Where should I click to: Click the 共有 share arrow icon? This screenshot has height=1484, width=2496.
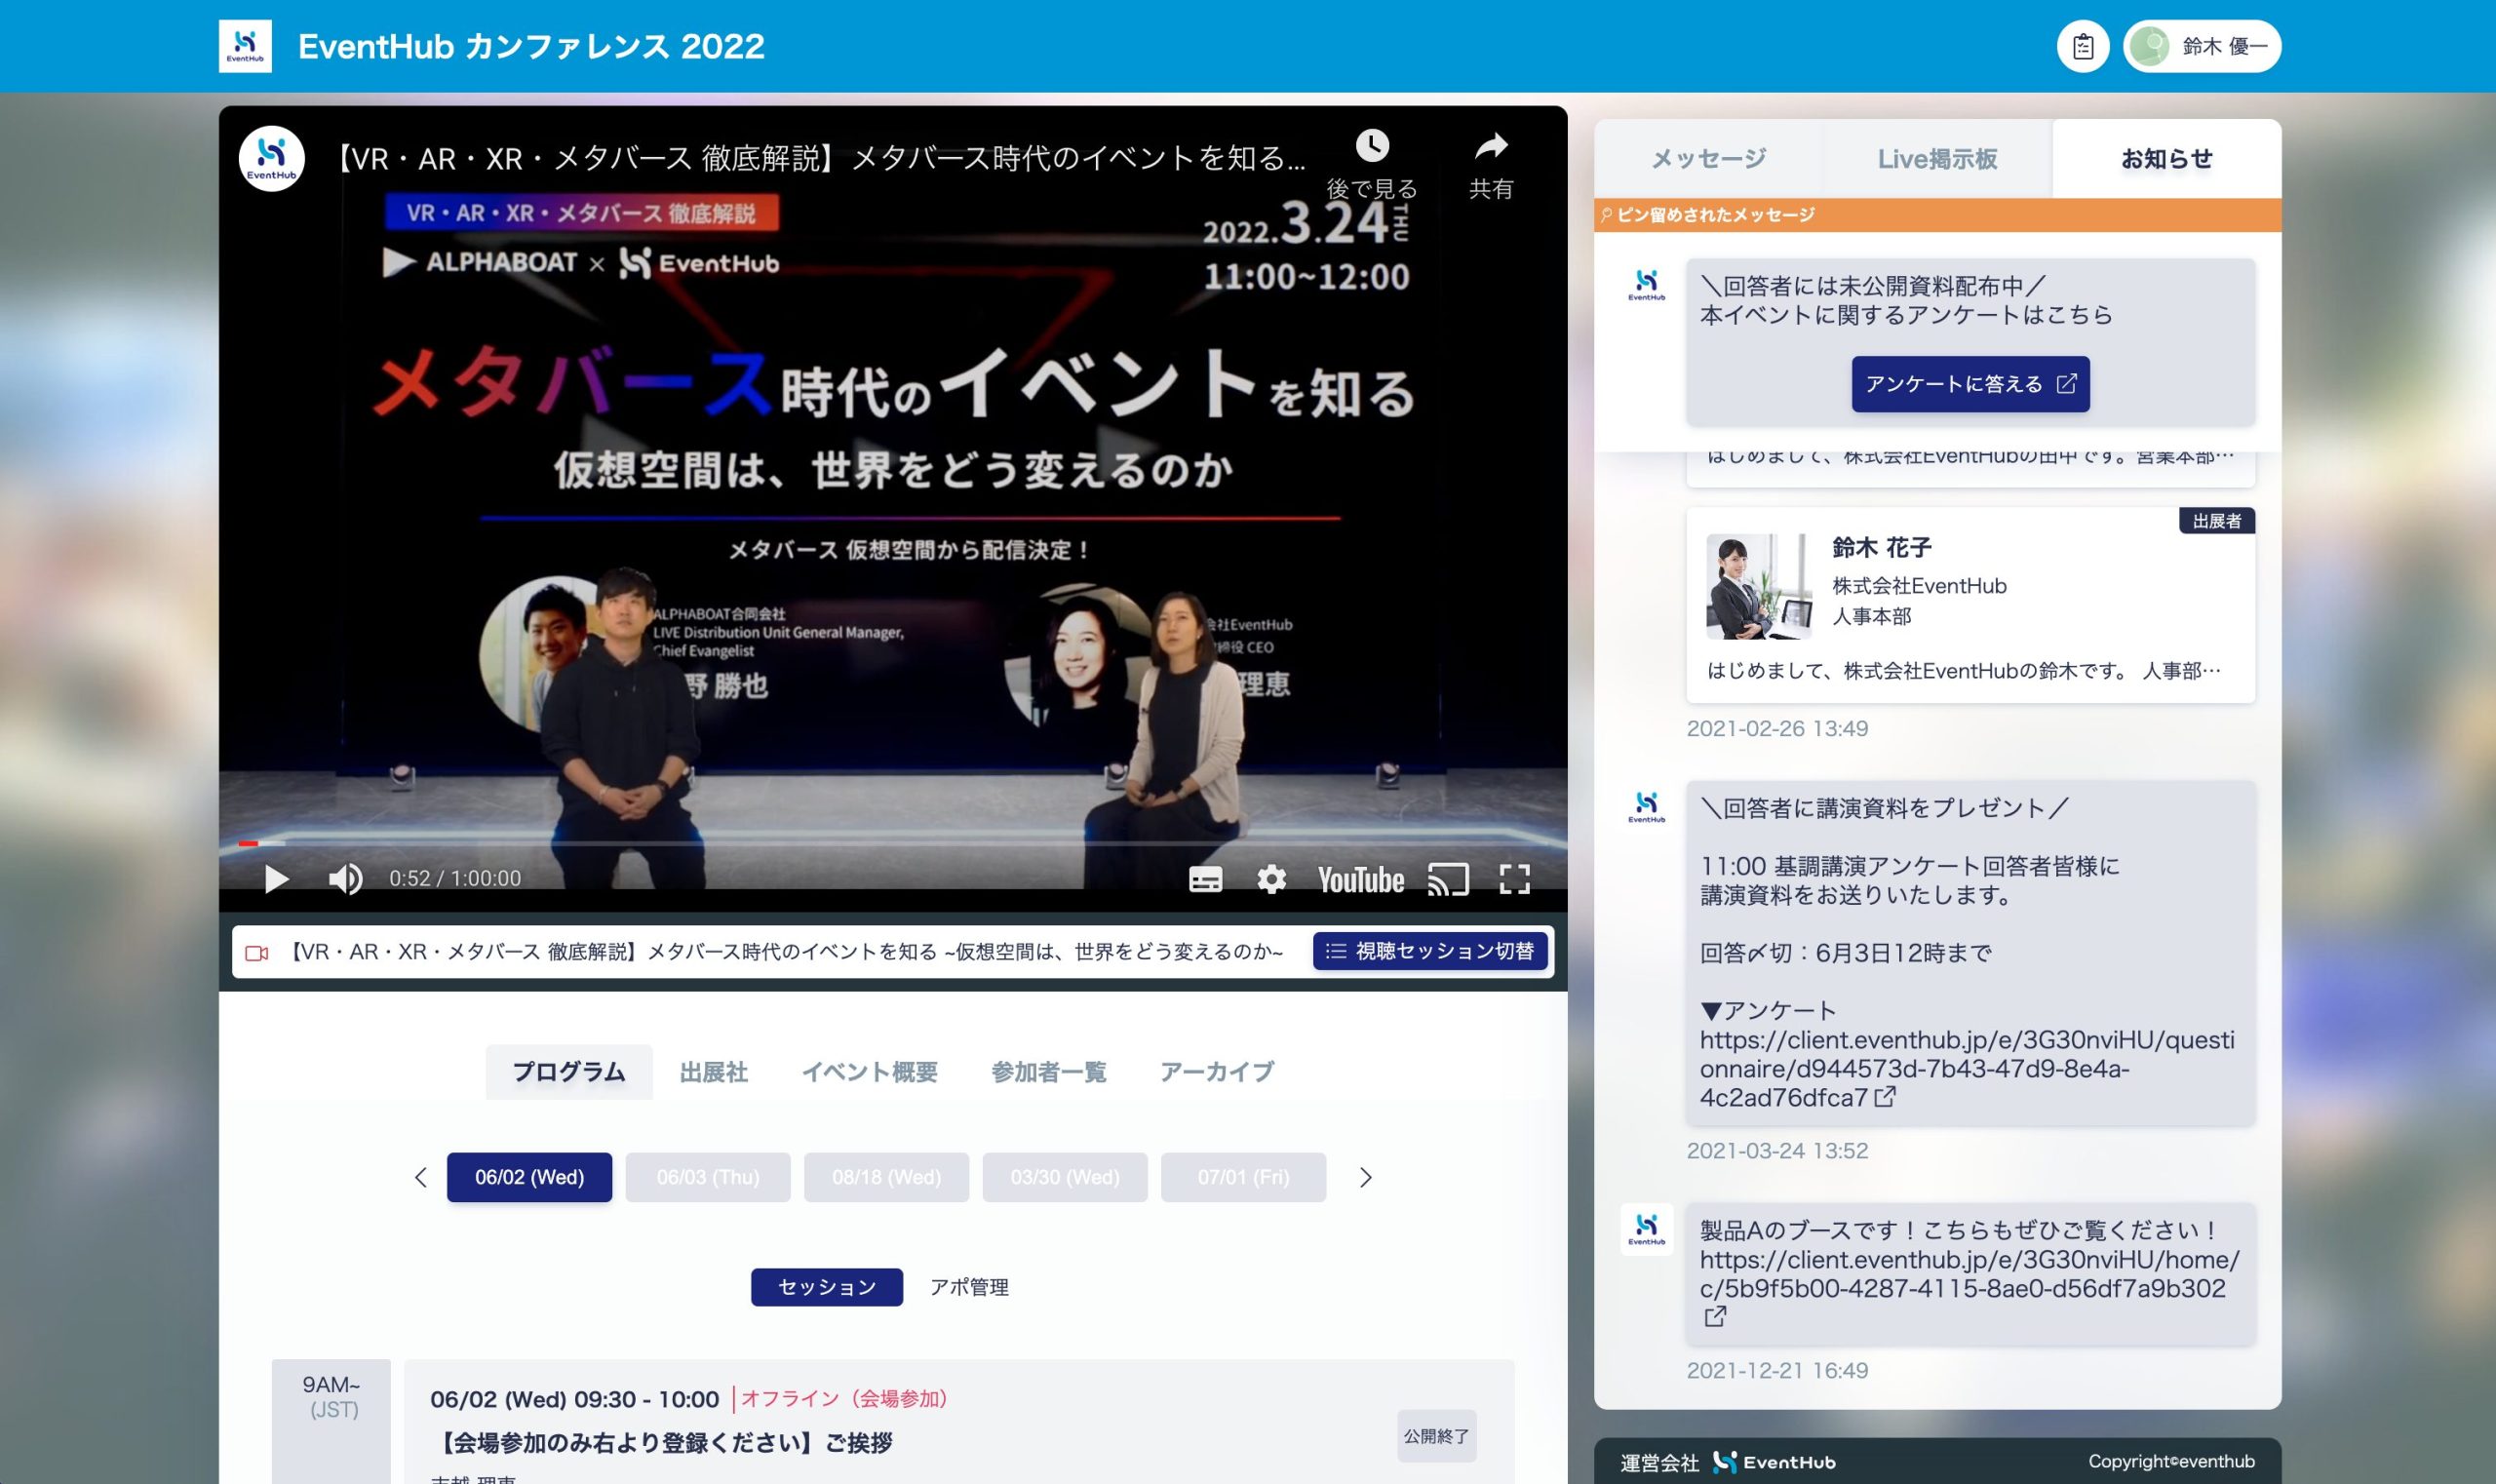(x=1490, y=146)
